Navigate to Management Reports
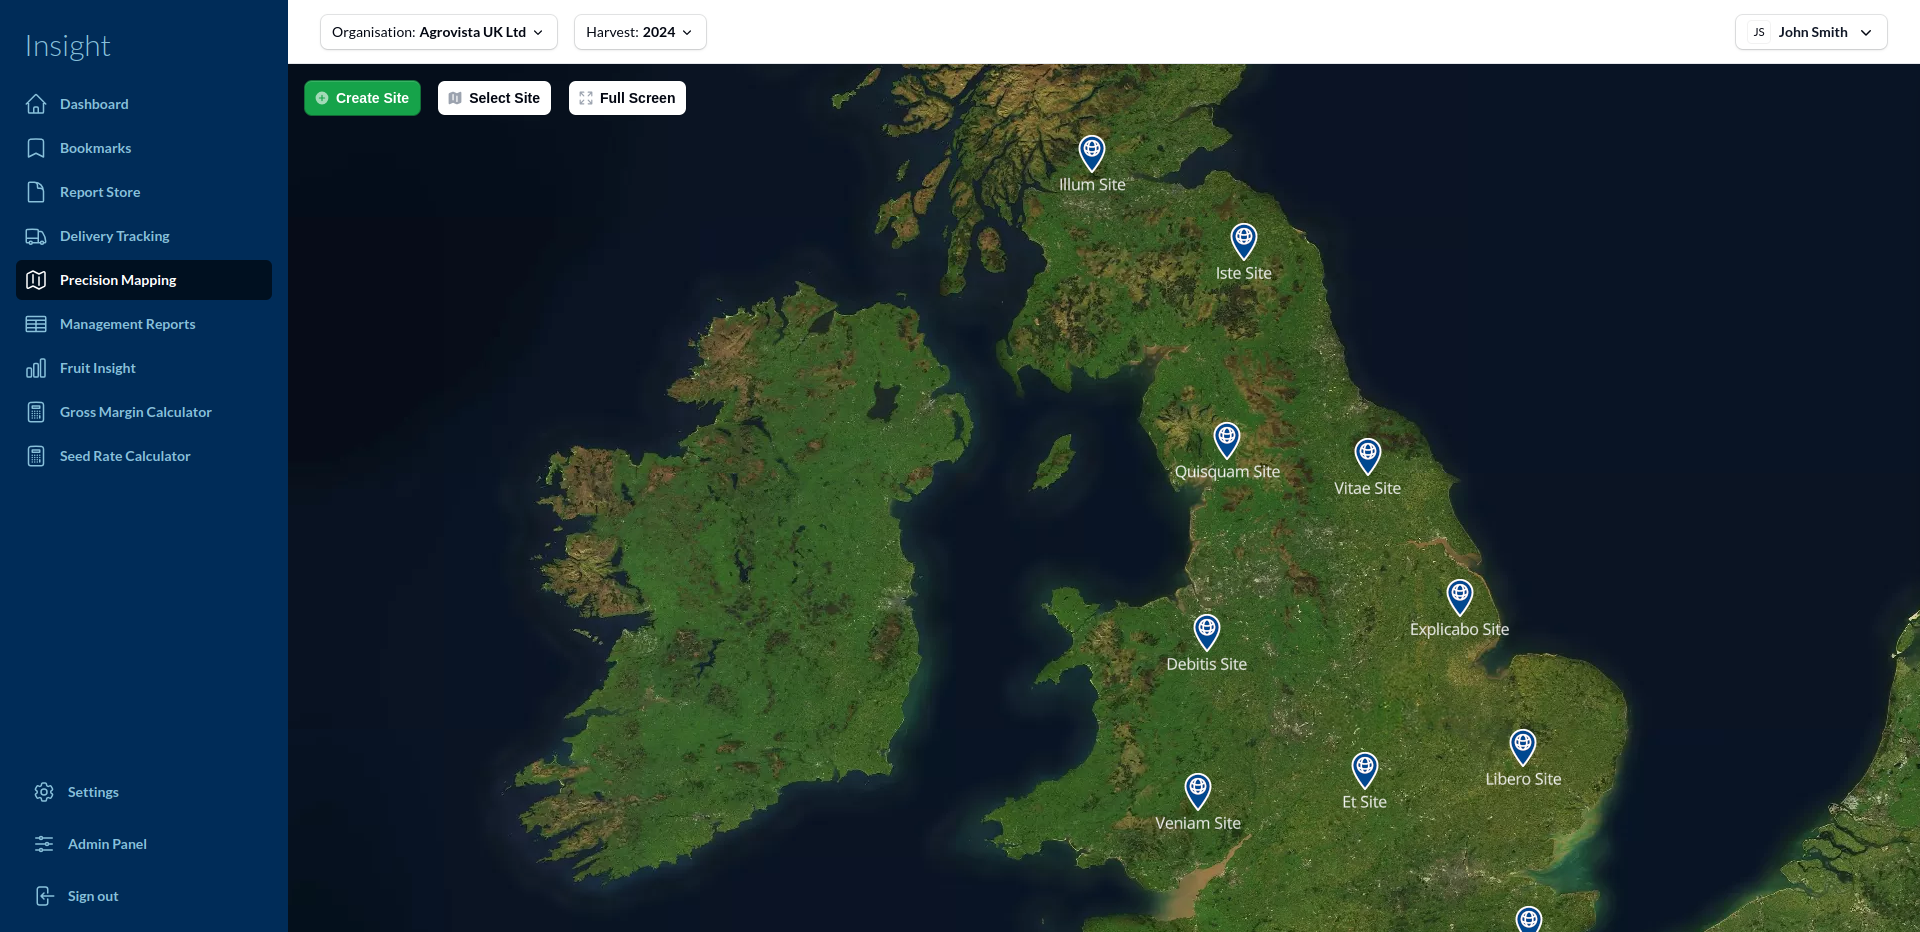Screen dimensions: 1920x932 [127, 324]
